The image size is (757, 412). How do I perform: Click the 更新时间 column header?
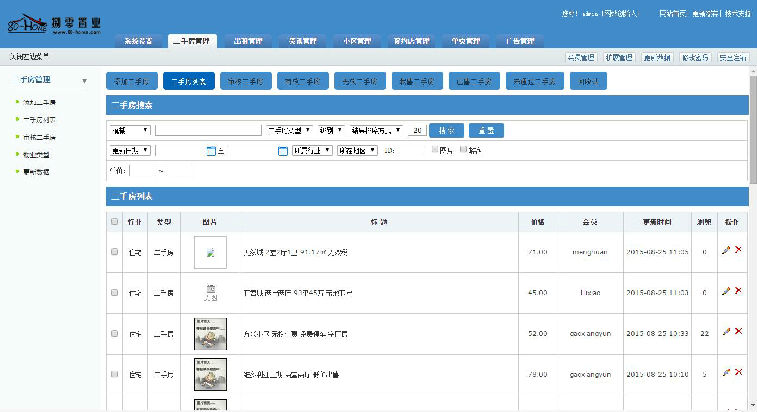(x=657, y=222)
